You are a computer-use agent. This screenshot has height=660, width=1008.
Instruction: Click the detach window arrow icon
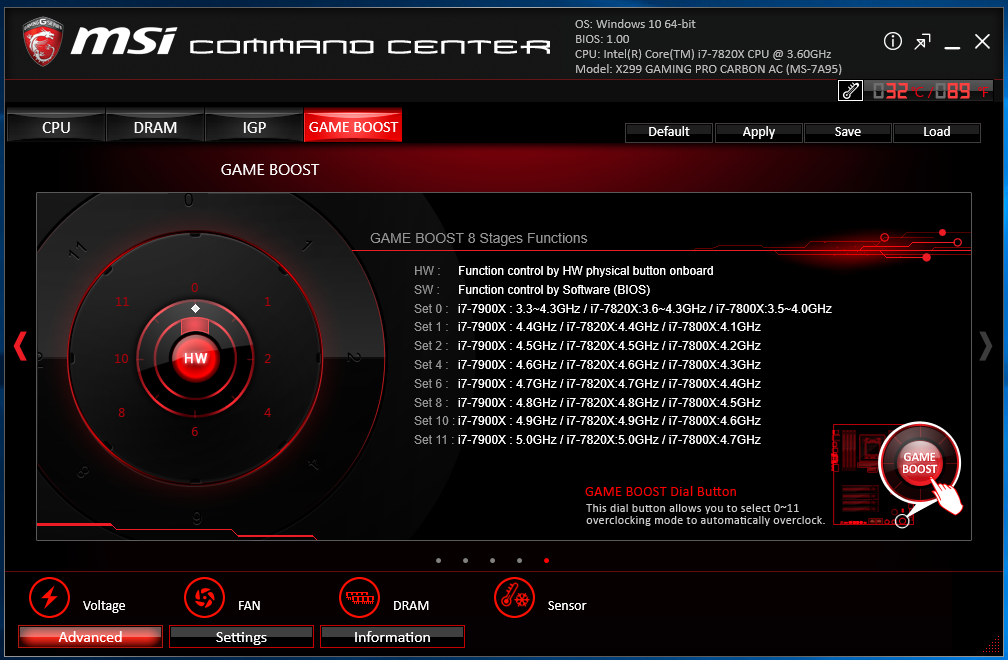(x=922, y=42)
